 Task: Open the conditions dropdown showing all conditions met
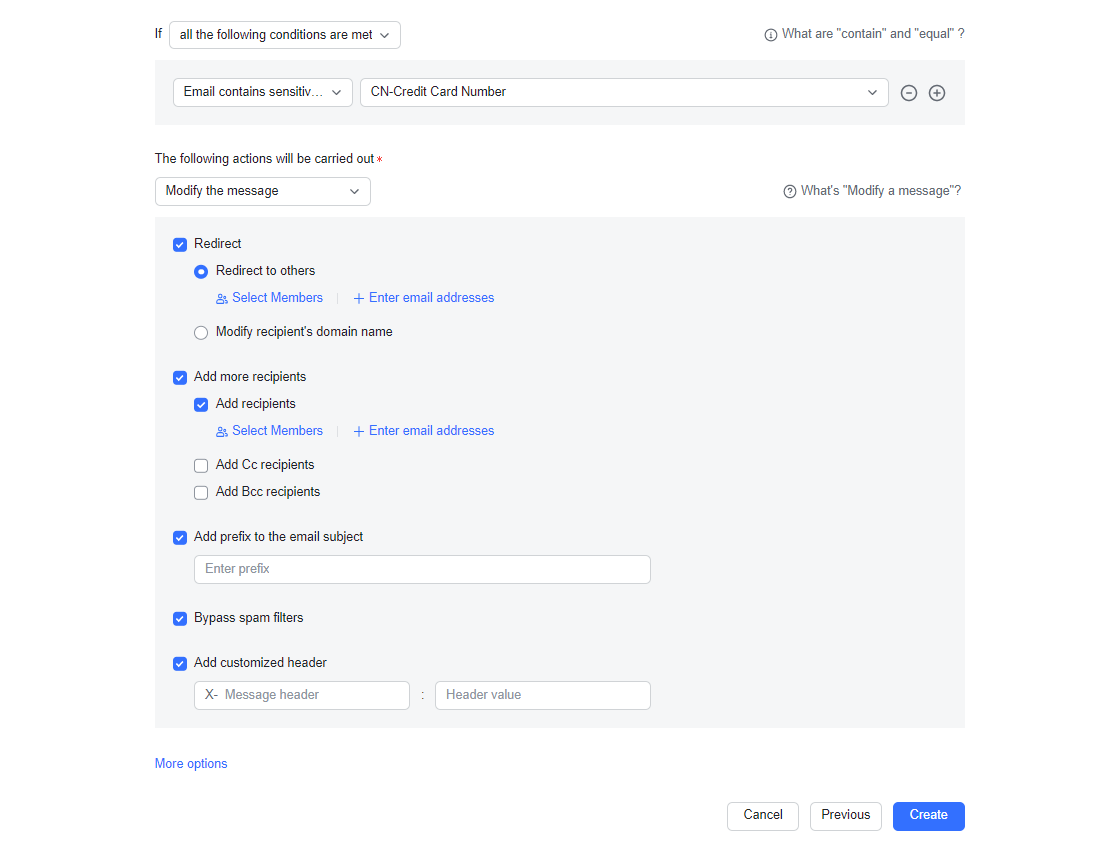tap(284, 34)
